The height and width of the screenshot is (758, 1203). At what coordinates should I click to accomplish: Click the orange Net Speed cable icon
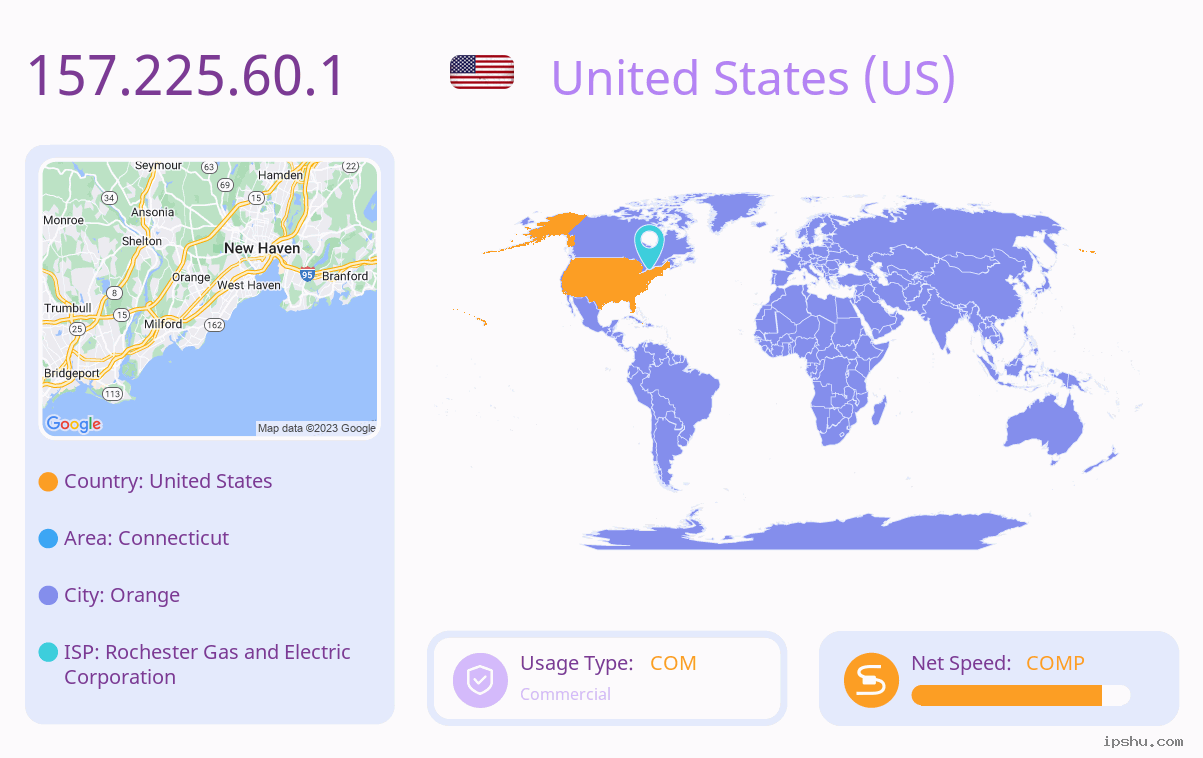coord(871,680)
